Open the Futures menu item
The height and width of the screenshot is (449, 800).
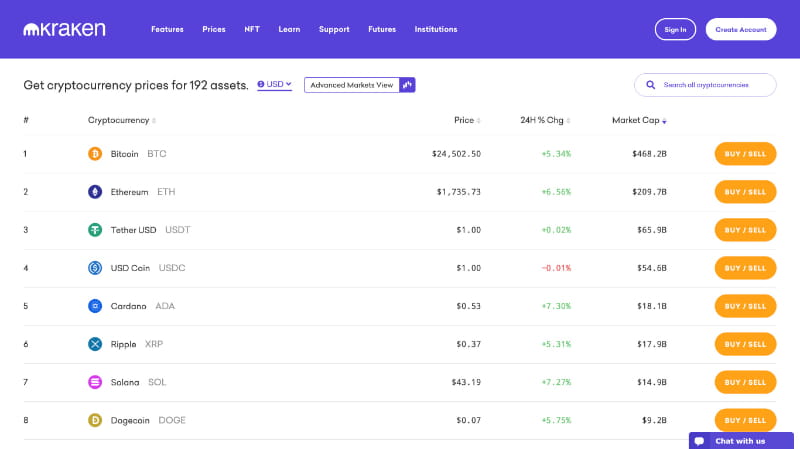click(x=382, y=29)
